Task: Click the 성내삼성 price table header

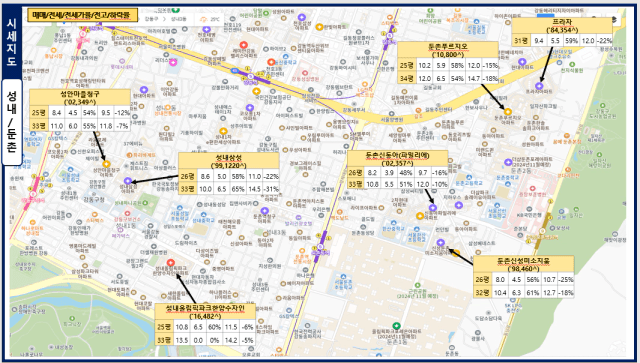Action: click(229, 161)
